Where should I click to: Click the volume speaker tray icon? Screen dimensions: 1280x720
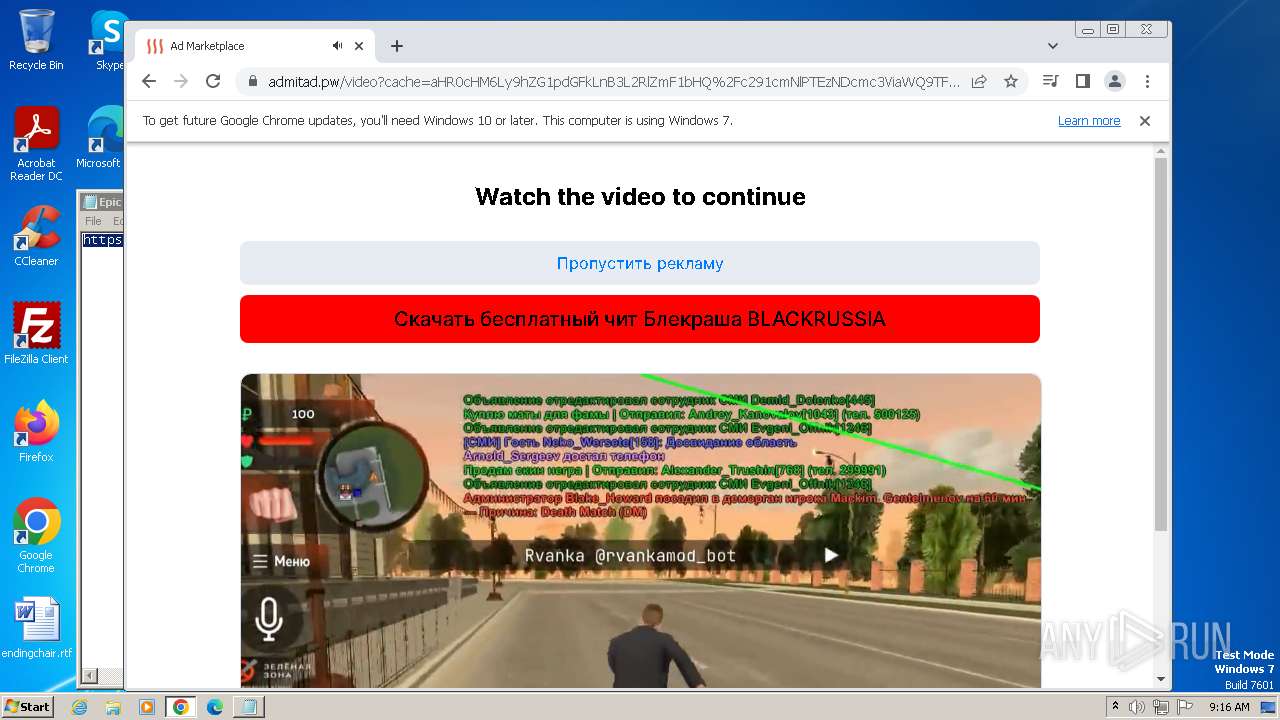pos(1137,707)
